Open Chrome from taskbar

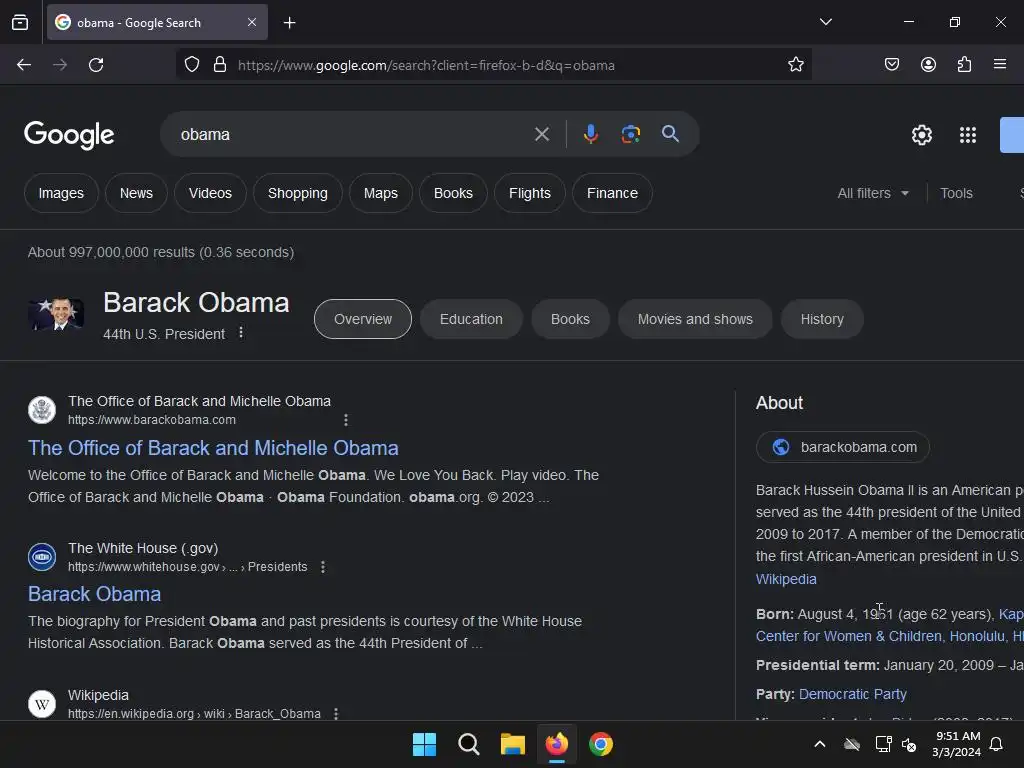(601, 744)
